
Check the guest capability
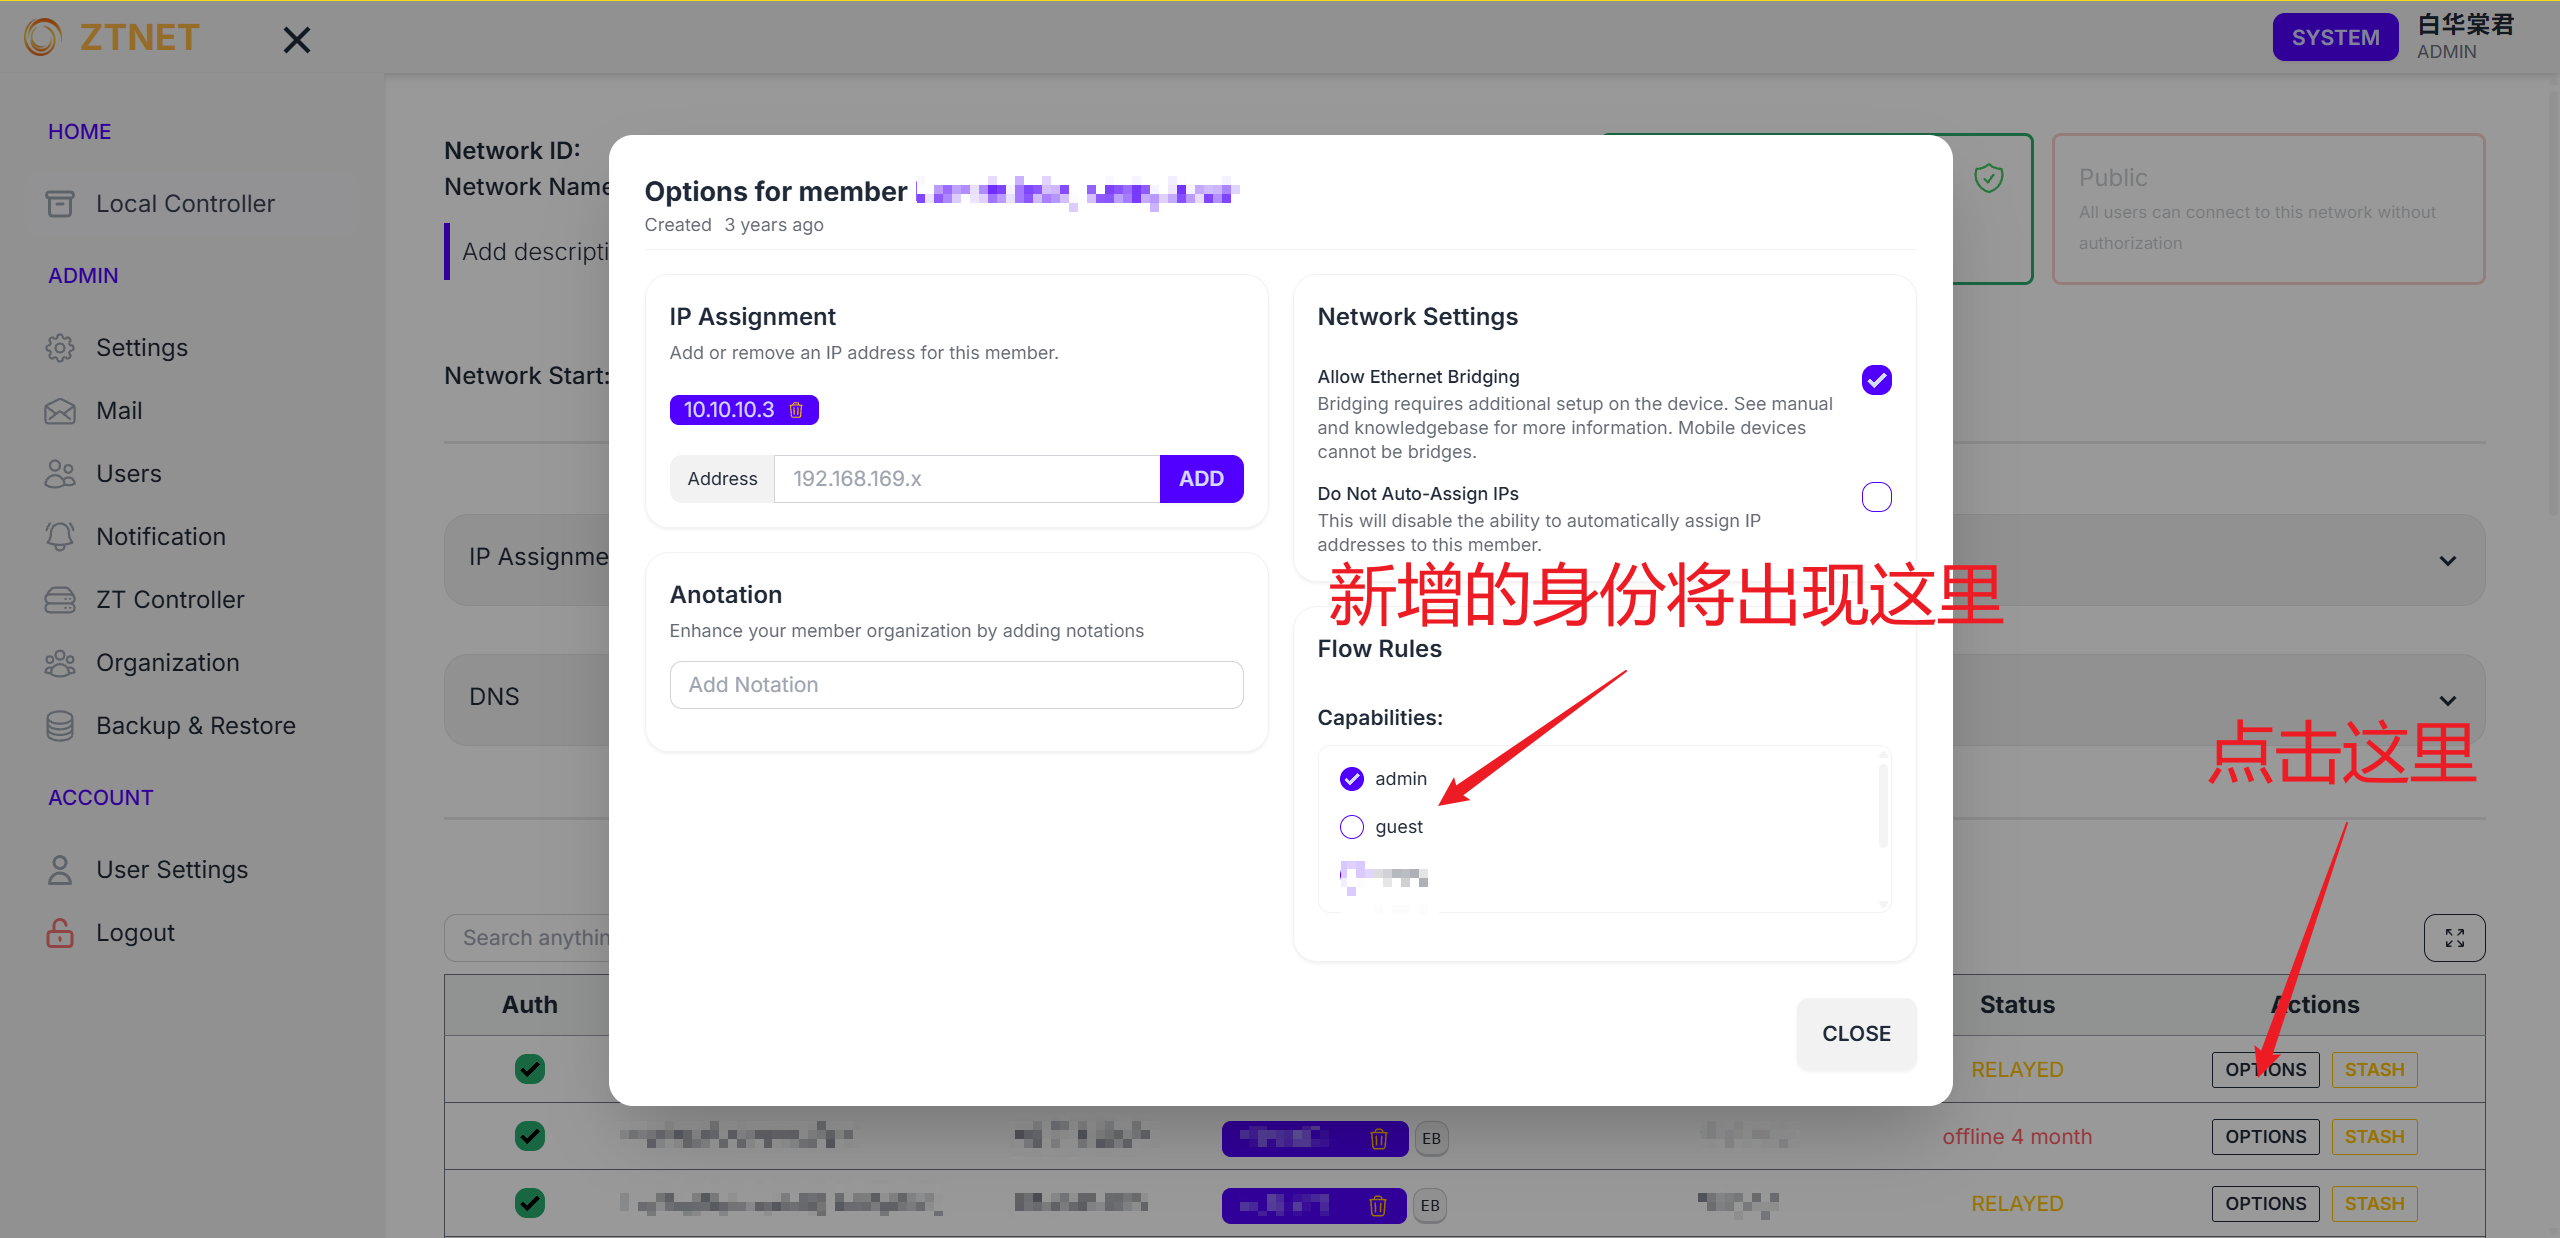[1352, 827]
